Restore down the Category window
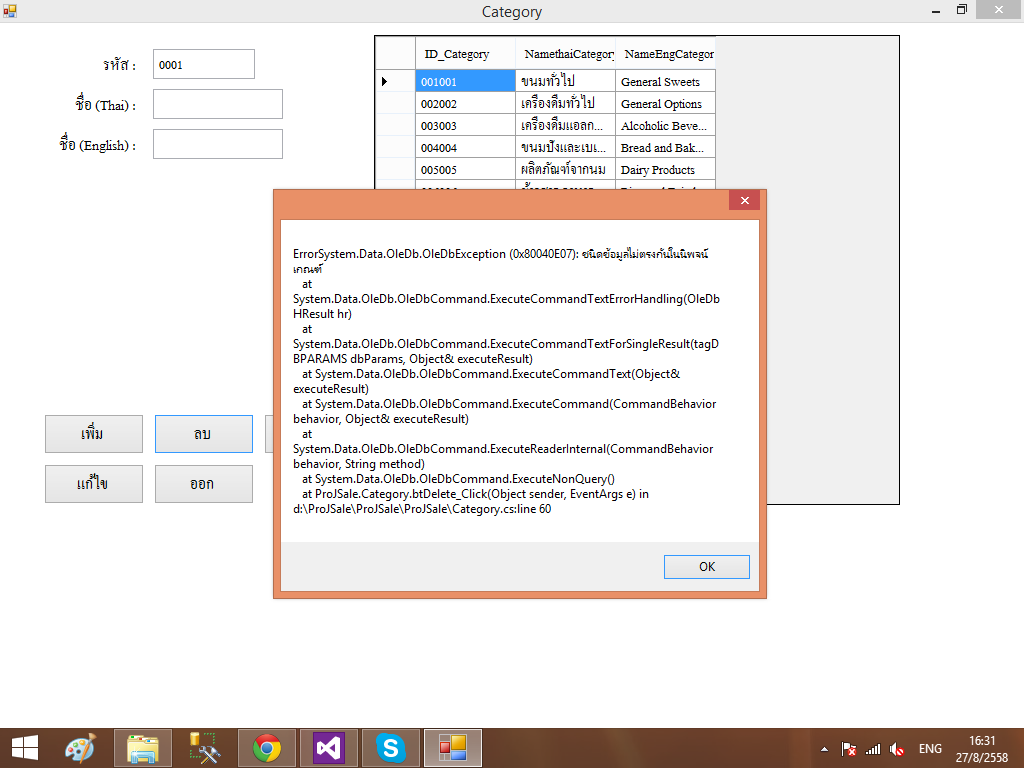The width and height of the screenshot is (1024, 768). 961,10
